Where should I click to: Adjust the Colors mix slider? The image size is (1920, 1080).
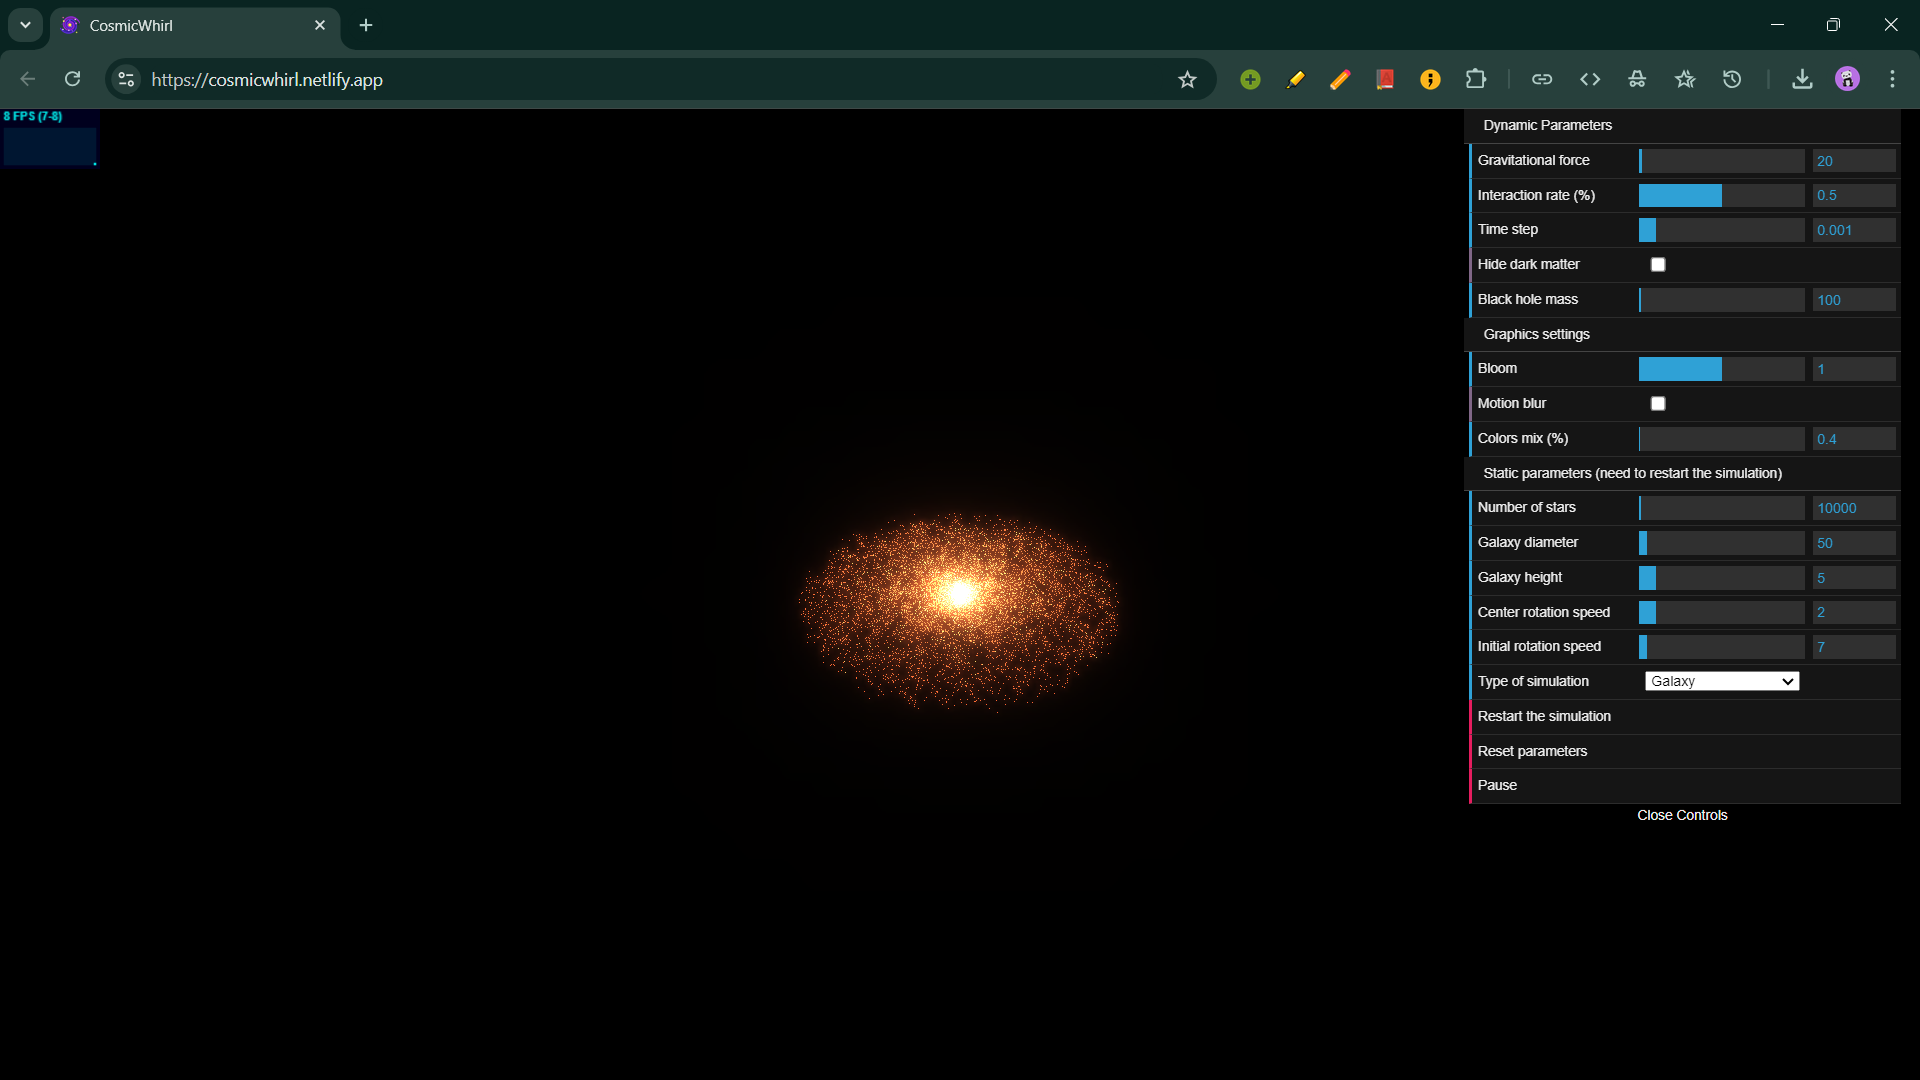(x=1721, y=438)
